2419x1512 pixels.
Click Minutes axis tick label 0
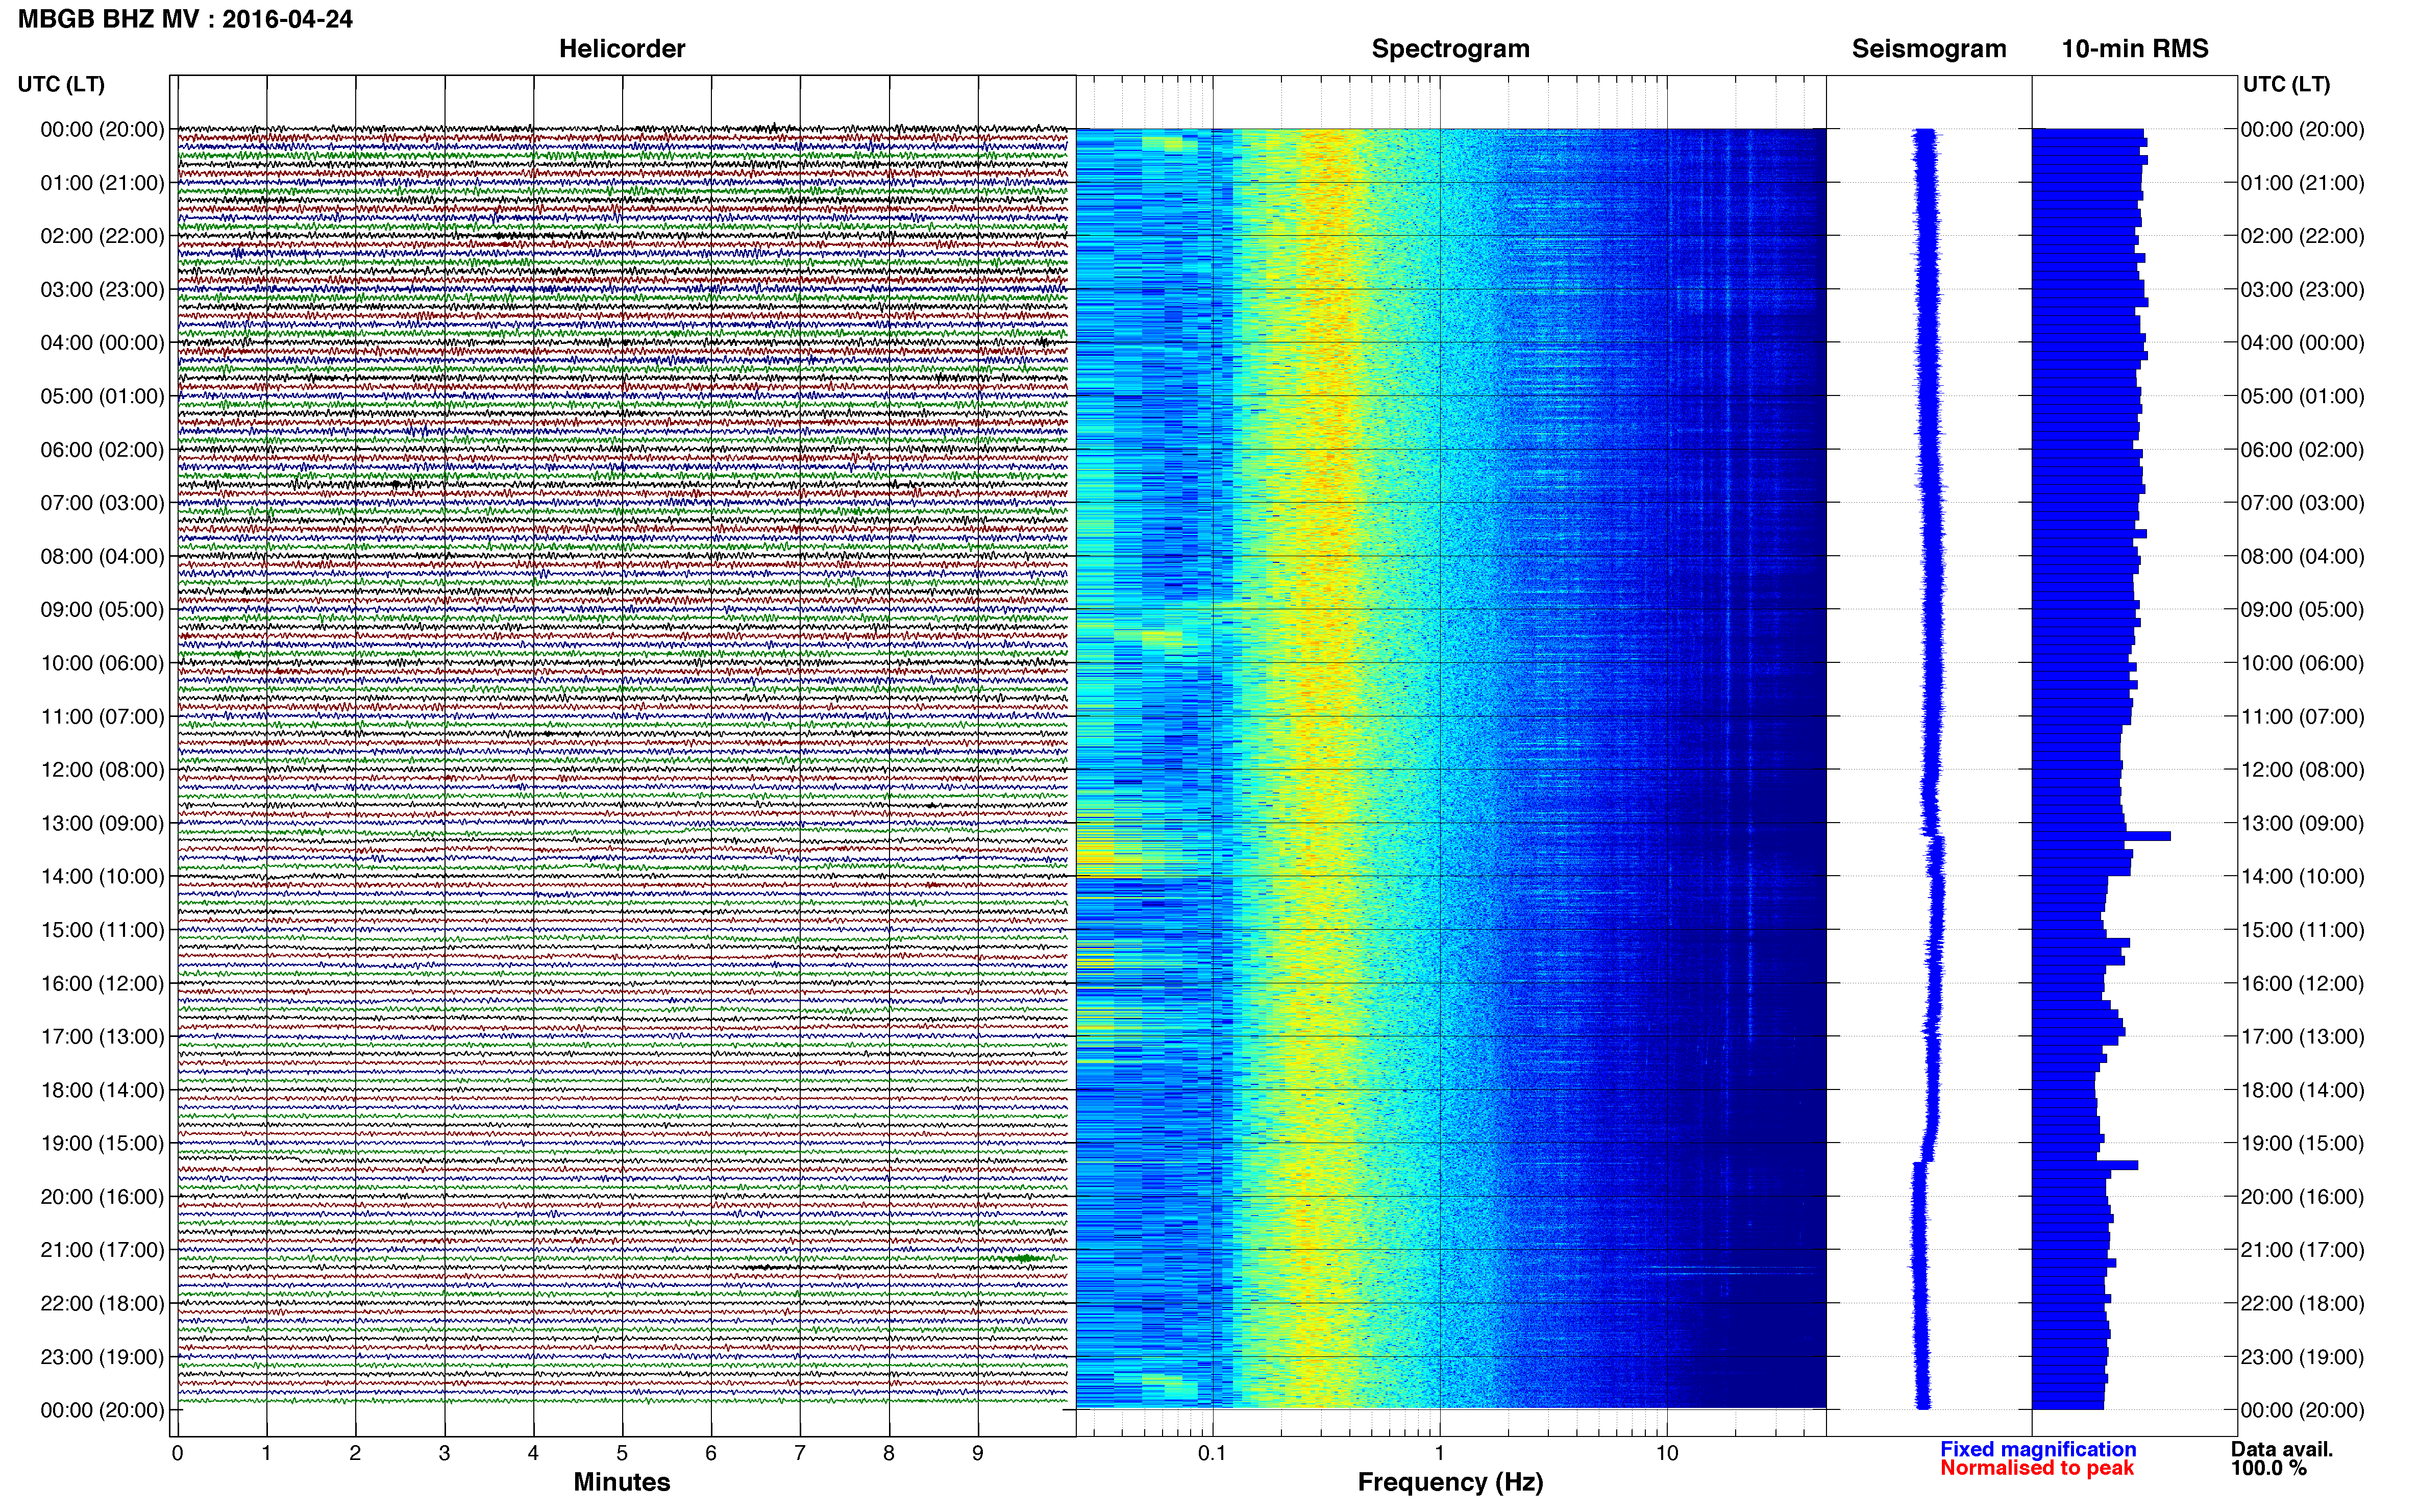177,1454
